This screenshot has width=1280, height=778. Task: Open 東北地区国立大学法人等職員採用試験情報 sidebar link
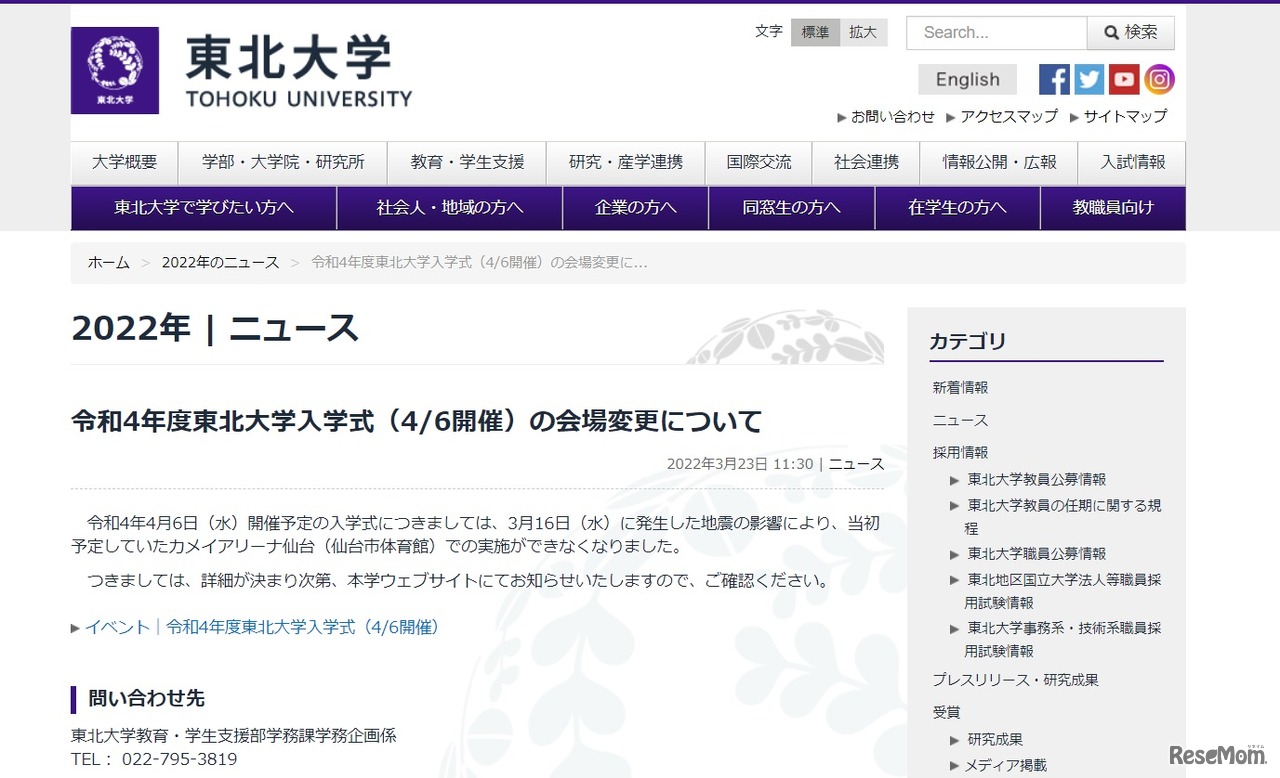click(x=1063, y=591)
